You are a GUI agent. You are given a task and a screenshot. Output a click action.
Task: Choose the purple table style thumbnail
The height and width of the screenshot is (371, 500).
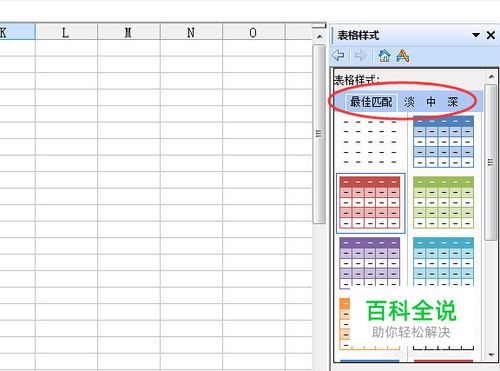coord(370,262)
